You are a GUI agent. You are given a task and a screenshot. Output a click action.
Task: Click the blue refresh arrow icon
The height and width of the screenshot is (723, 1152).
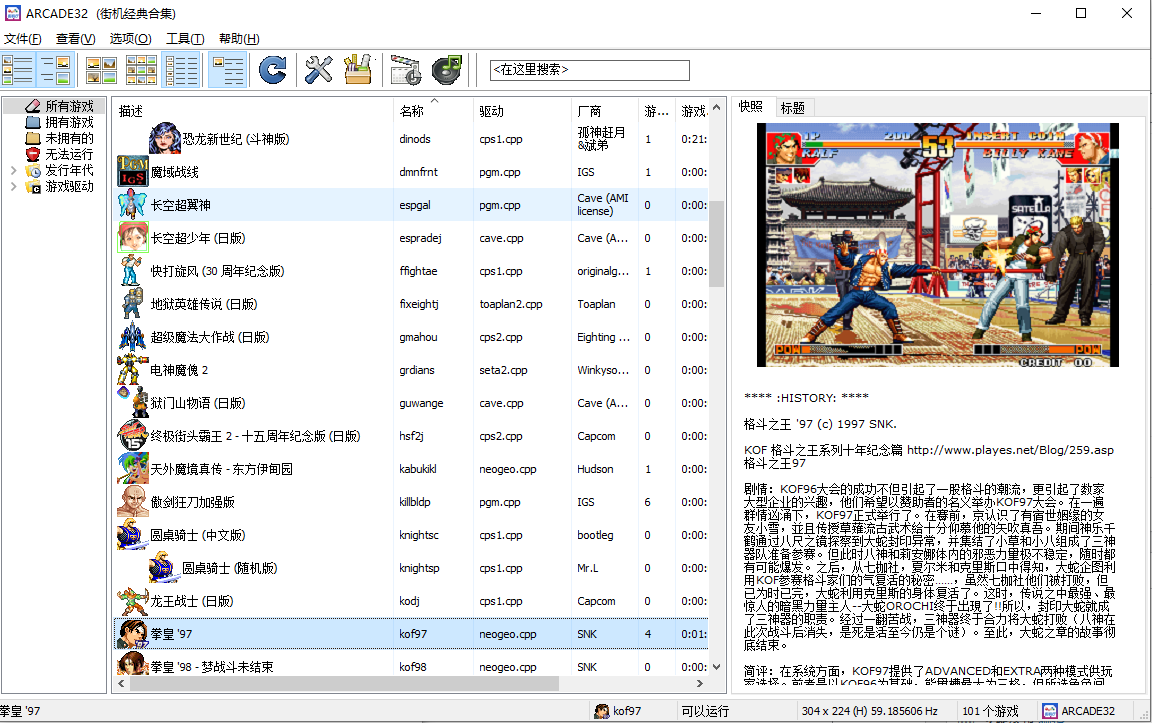click(x=273, y=70)
